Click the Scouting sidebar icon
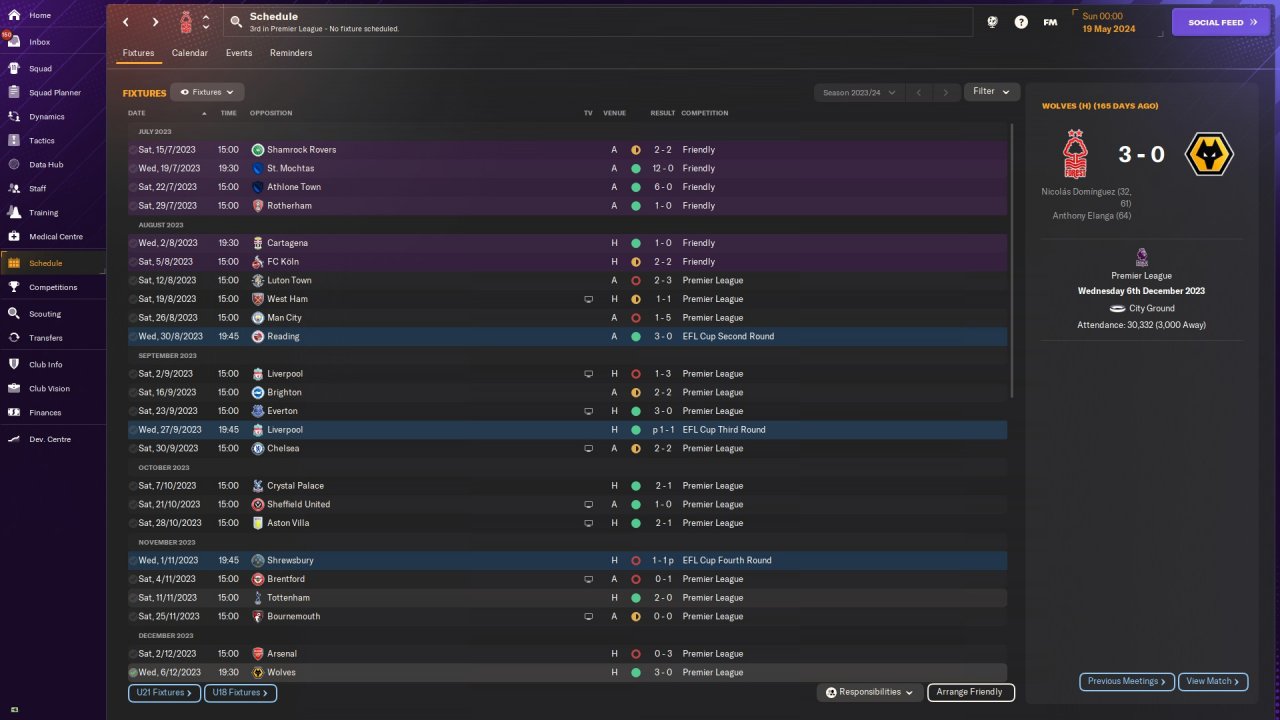The image size is (1280, 720). 14,314
